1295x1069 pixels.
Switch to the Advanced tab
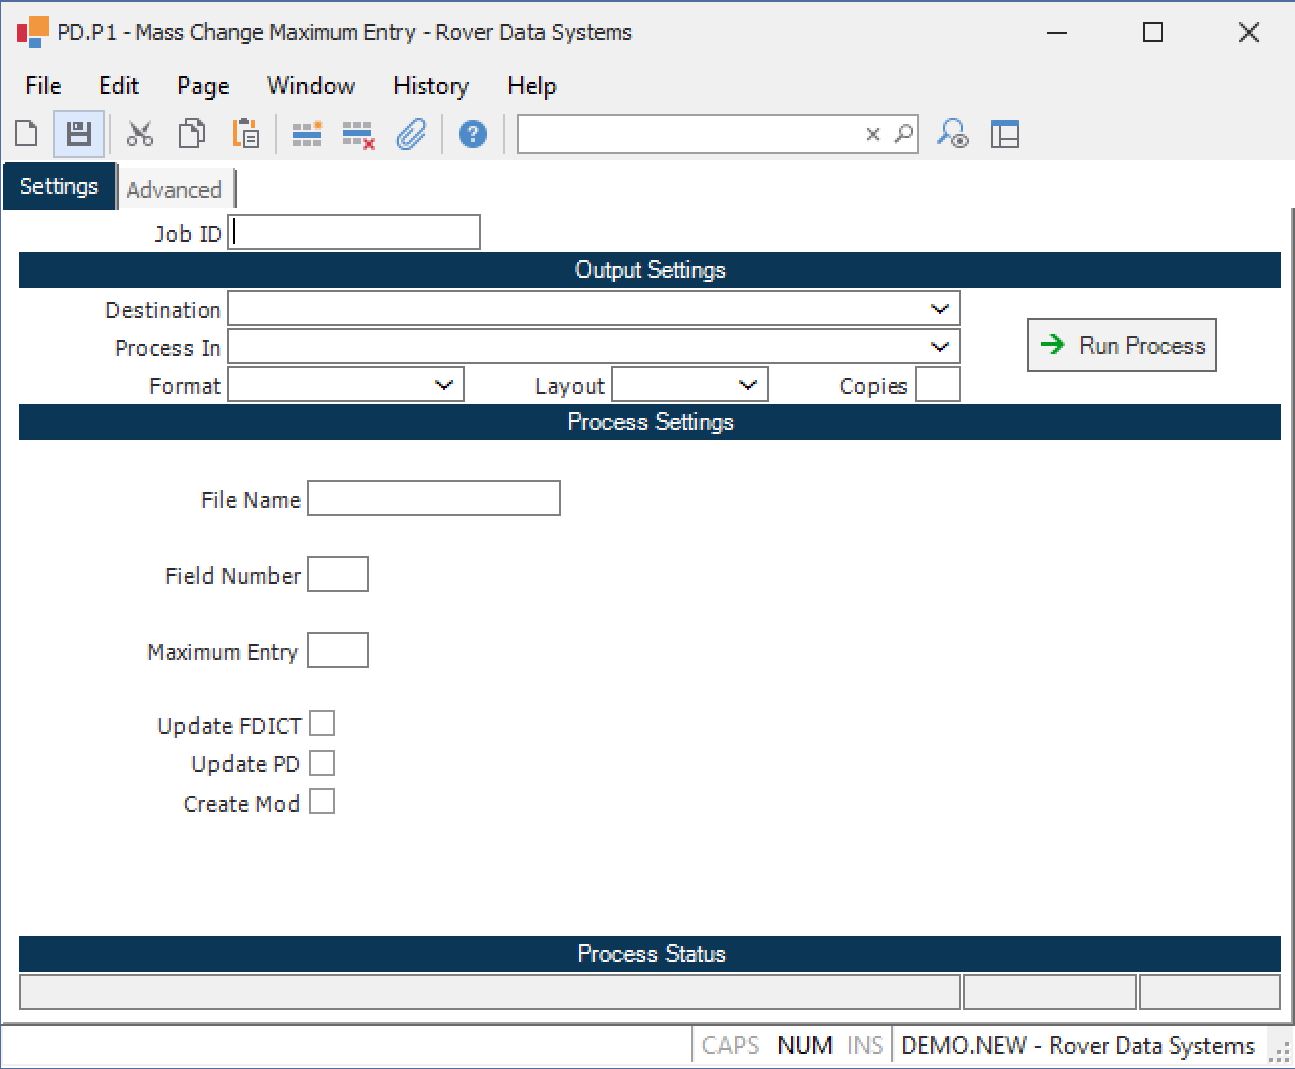pyautogui.click(x=174, y=190)
